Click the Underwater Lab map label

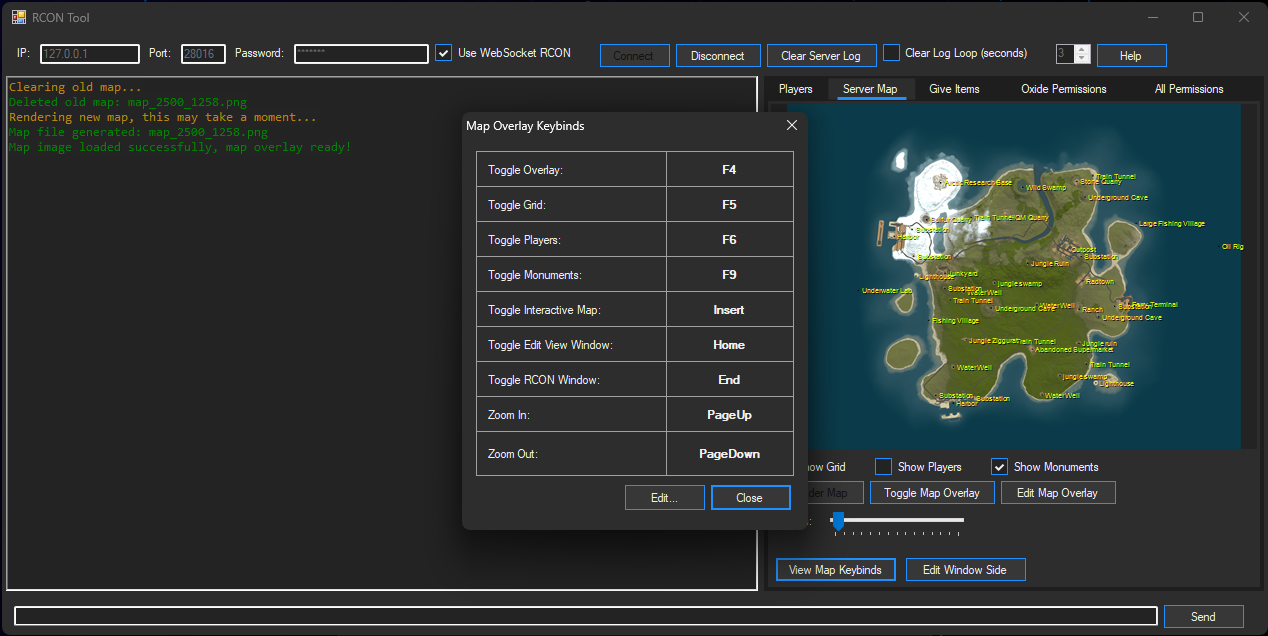point(887,291)
